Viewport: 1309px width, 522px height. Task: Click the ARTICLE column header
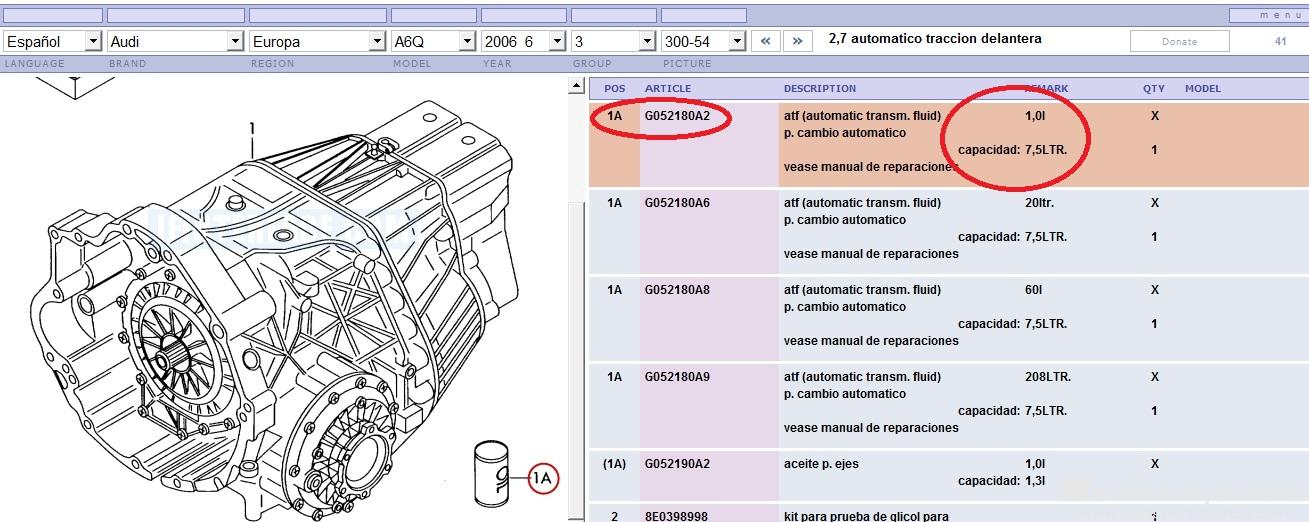(667, 88)
